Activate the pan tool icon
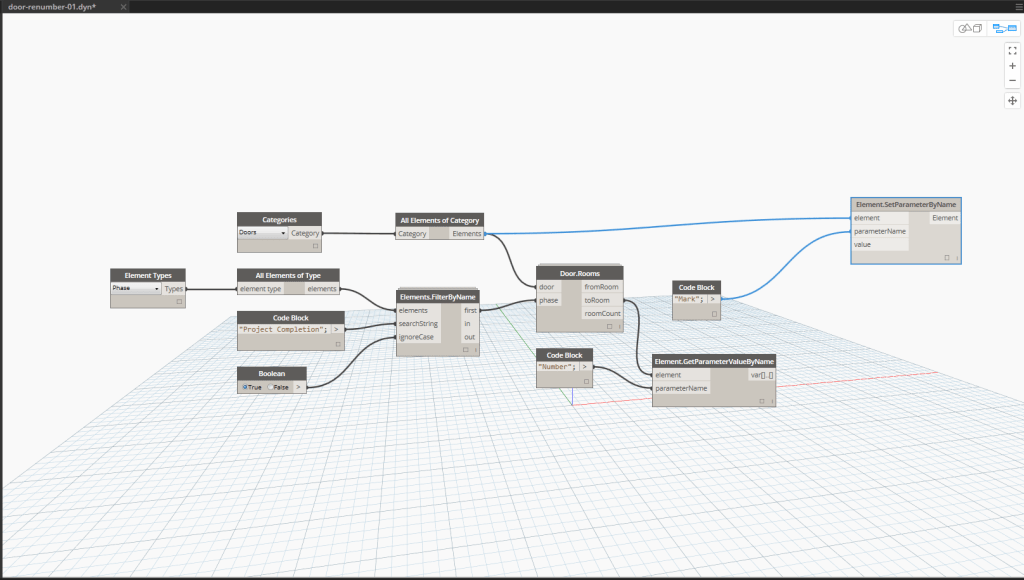Screen dimensions: 1024x580 point(1012,100)
